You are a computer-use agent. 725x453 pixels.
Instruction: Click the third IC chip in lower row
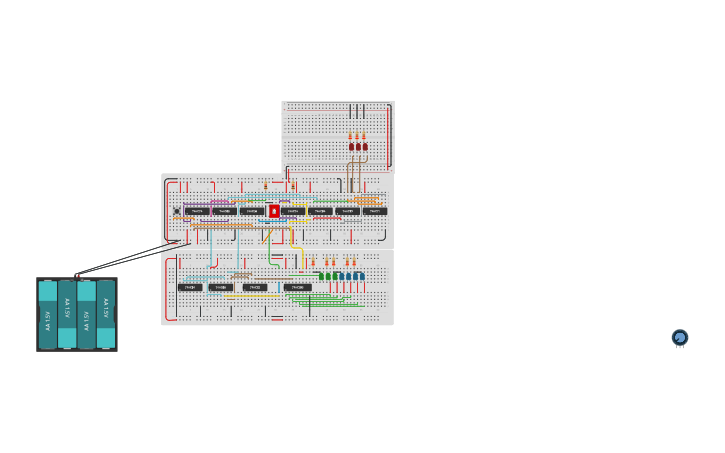coord(255,287)
